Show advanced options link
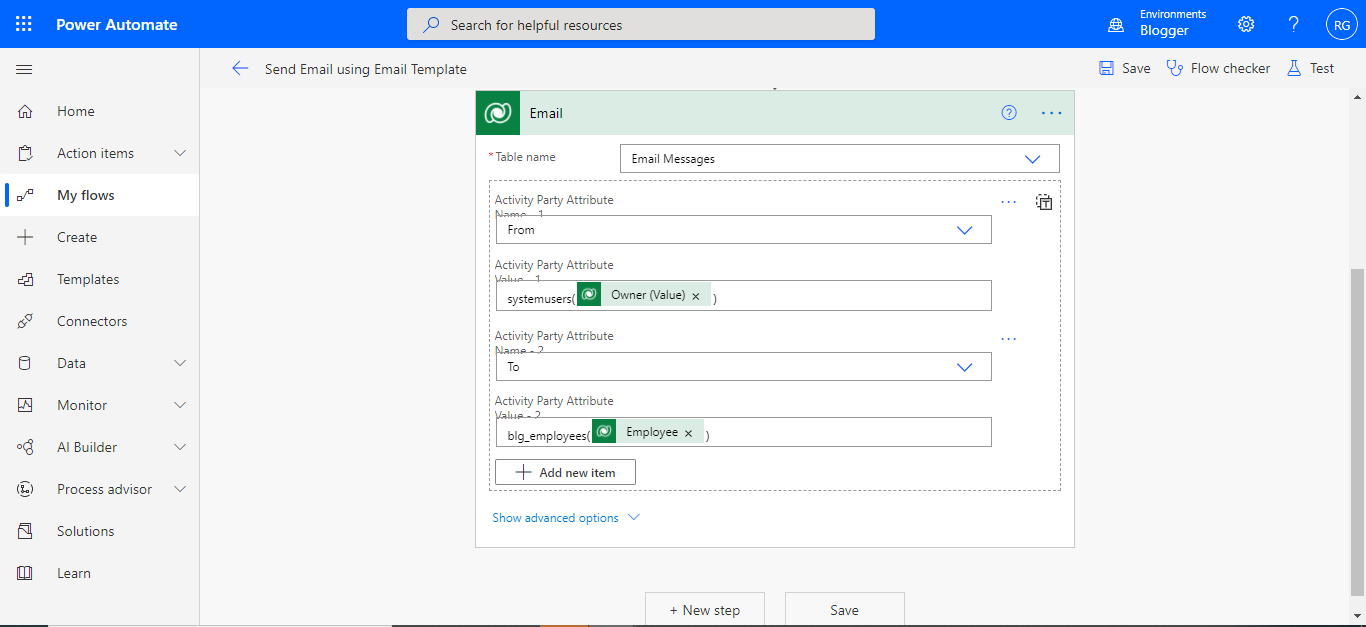Viewport: 1366px width, 627px height. [565, 518]
